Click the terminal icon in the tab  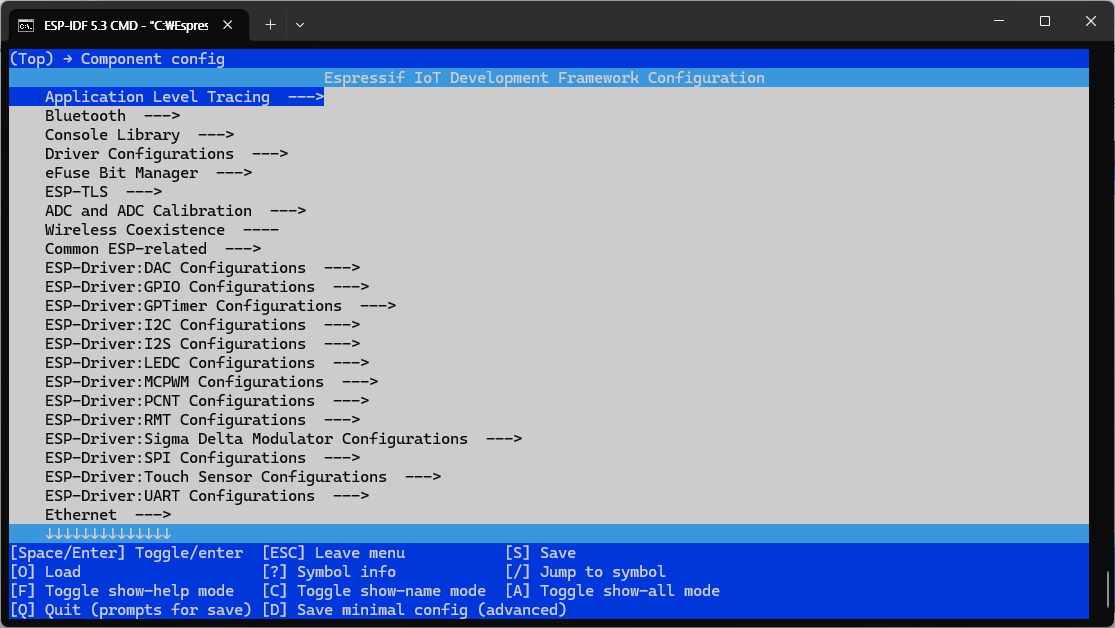tap(26, 26)
